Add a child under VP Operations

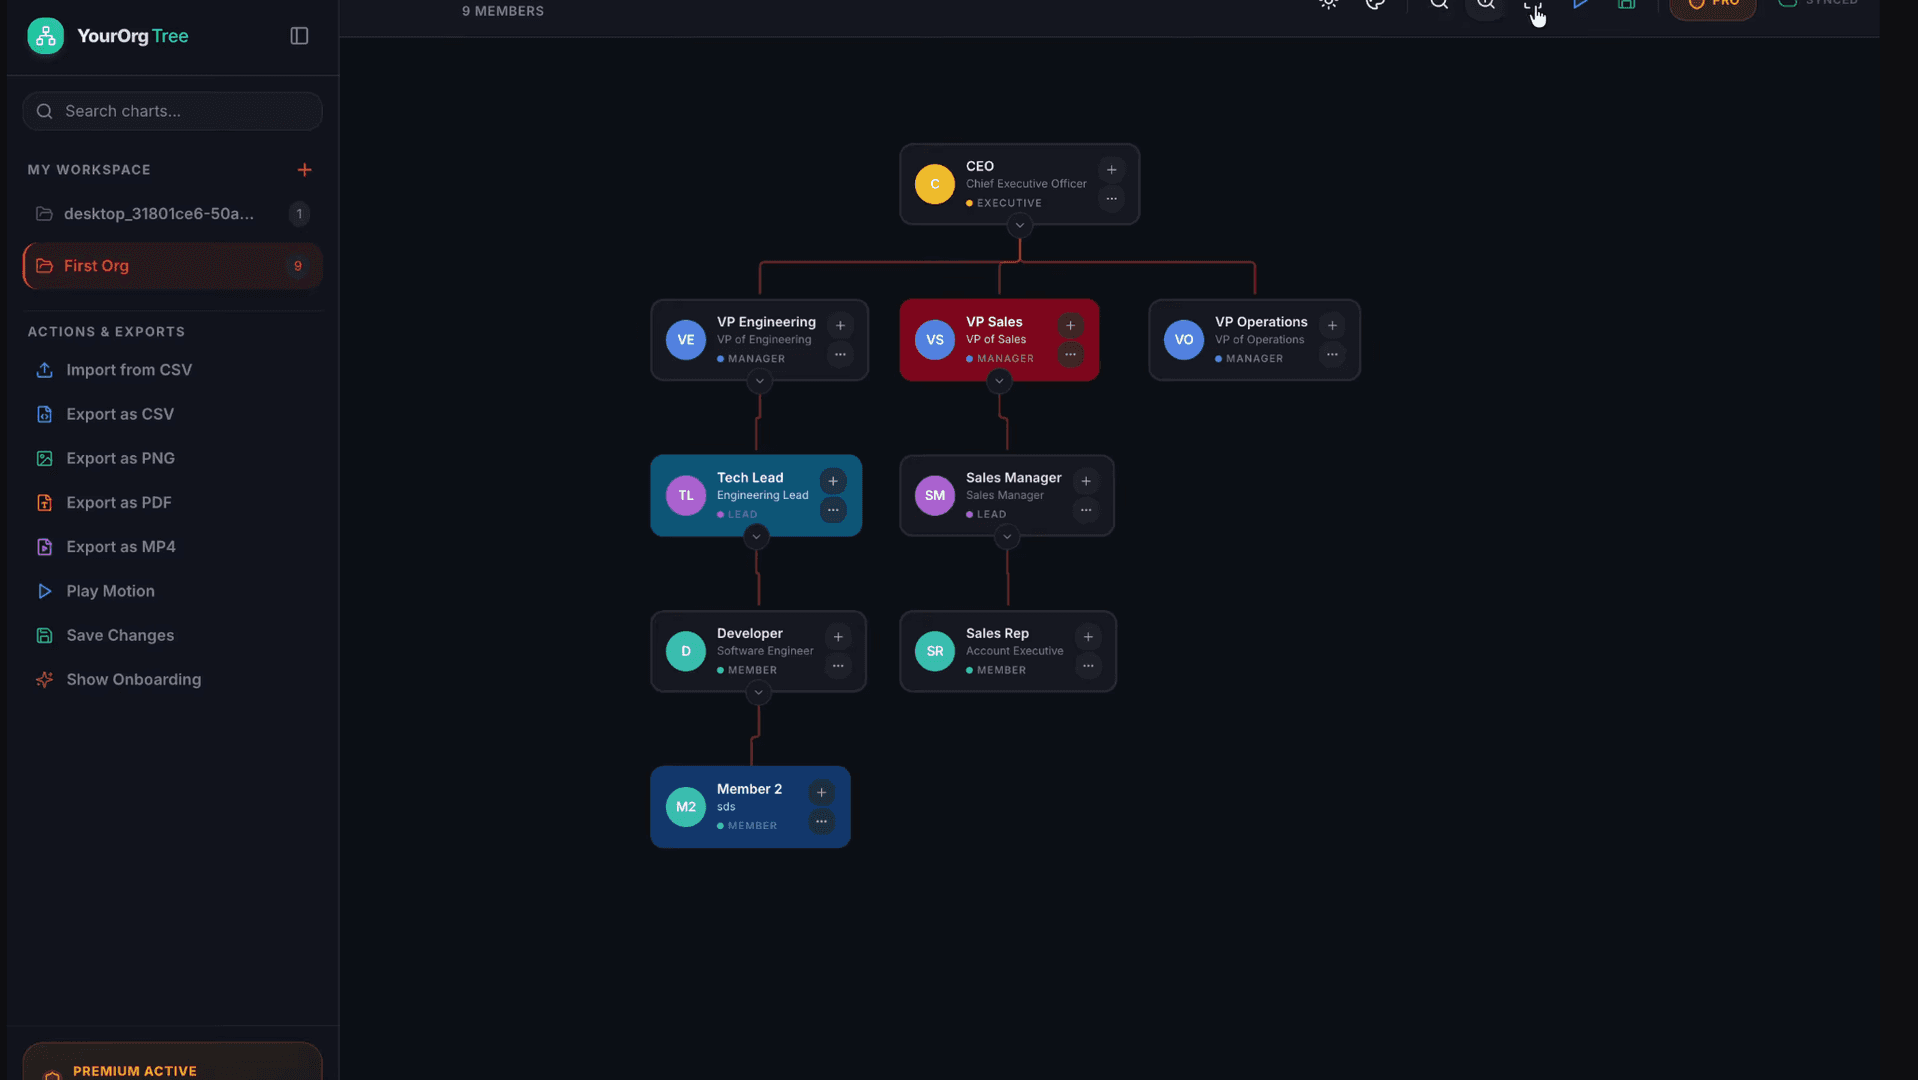tap(1332, 326)
